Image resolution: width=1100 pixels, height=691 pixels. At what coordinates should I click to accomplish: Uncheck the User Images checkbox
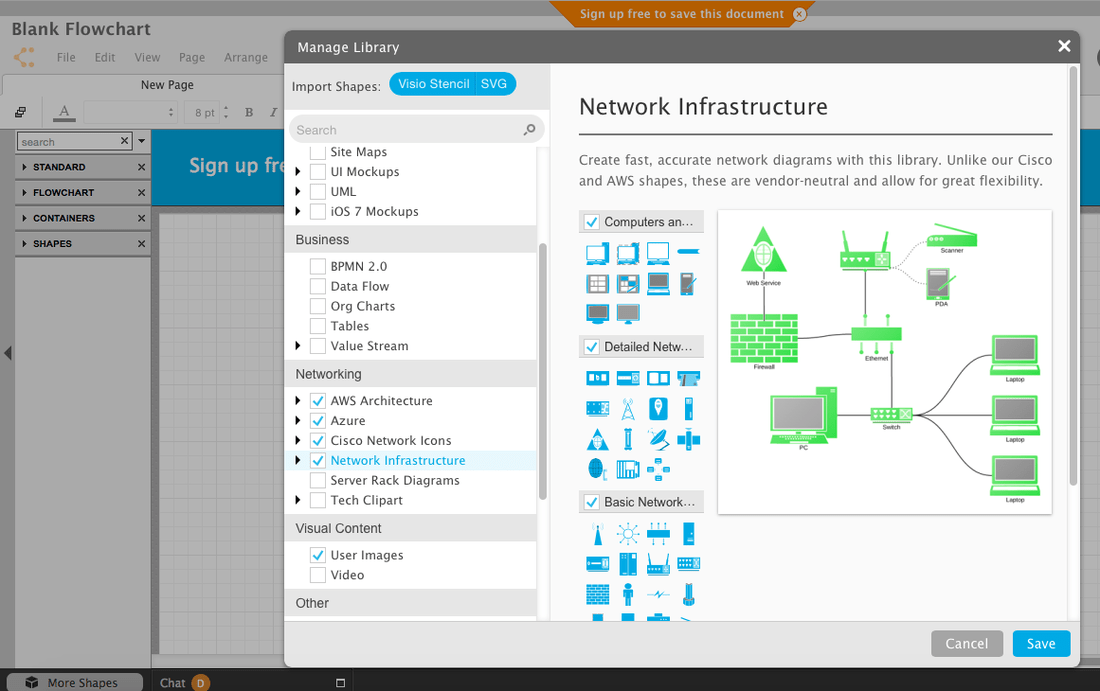(x=318, y=555)
